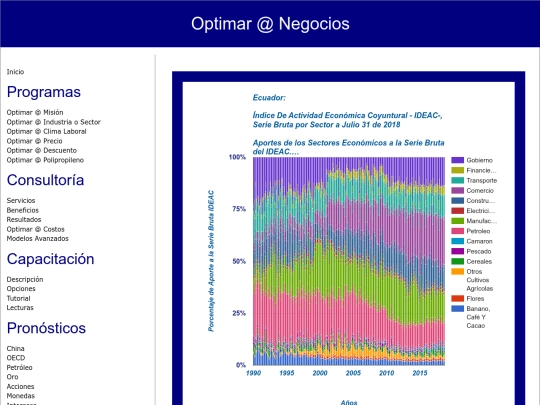Toggle Flores legend color swatch

(x=458, y=299)
